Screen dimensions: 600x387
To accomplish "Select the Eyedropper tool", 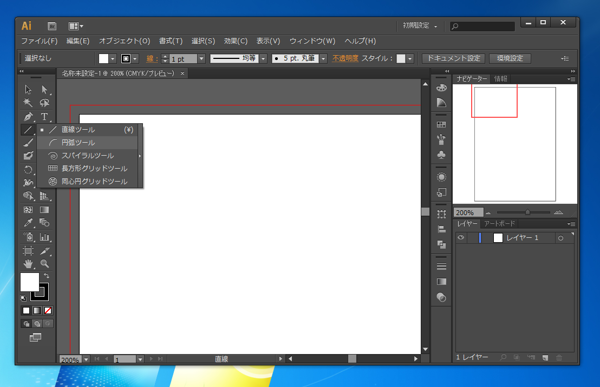I will click(28, 223).
